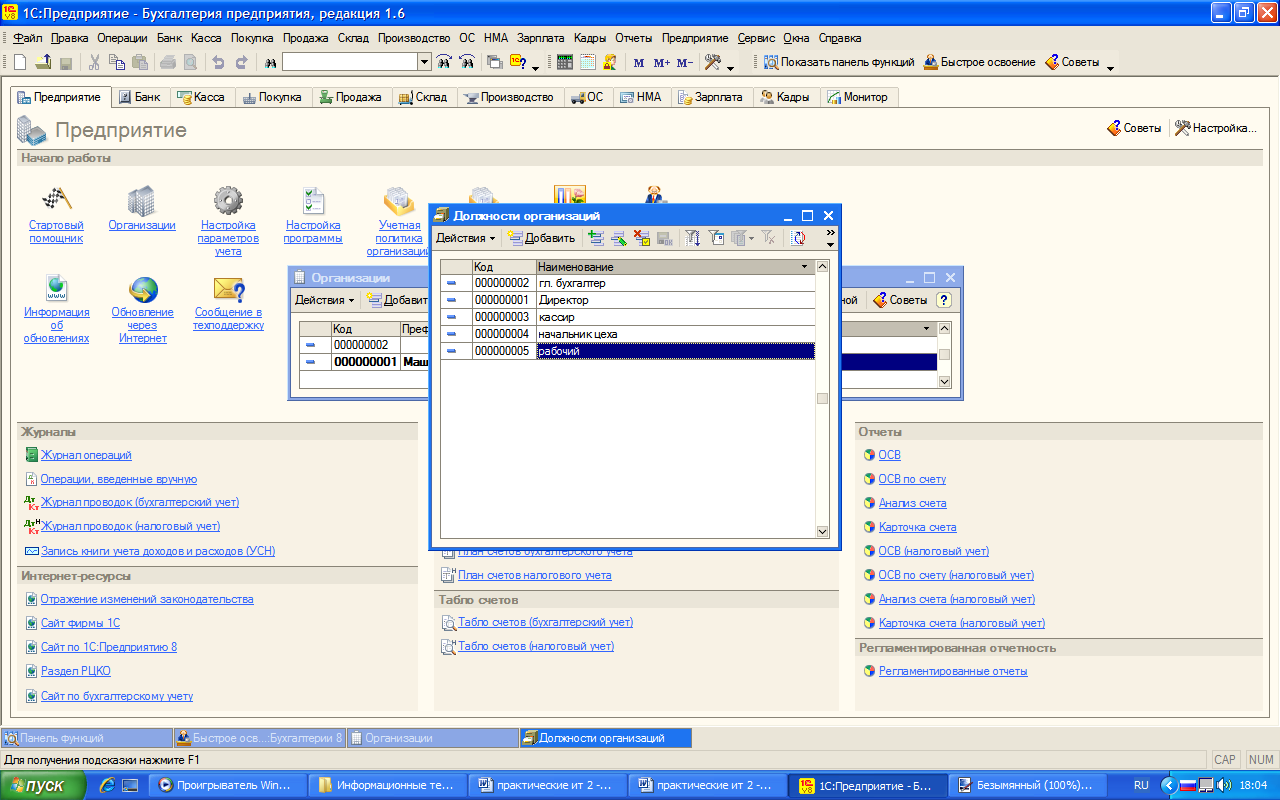Open Наименование column sort arrow
Image resolution: width=1280 pixels, height=800 pixels.
[x=804, y=267]
